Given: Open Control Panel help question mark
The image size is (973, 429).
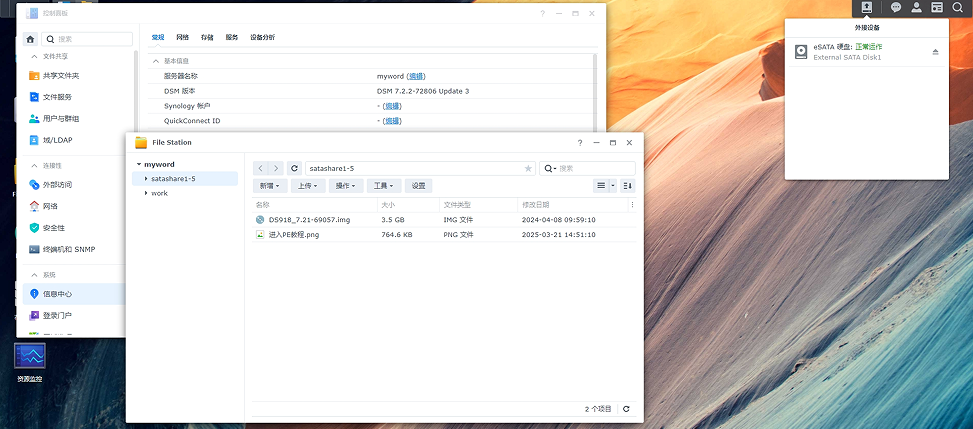Looking at the screenshot, I should point(542,13).
